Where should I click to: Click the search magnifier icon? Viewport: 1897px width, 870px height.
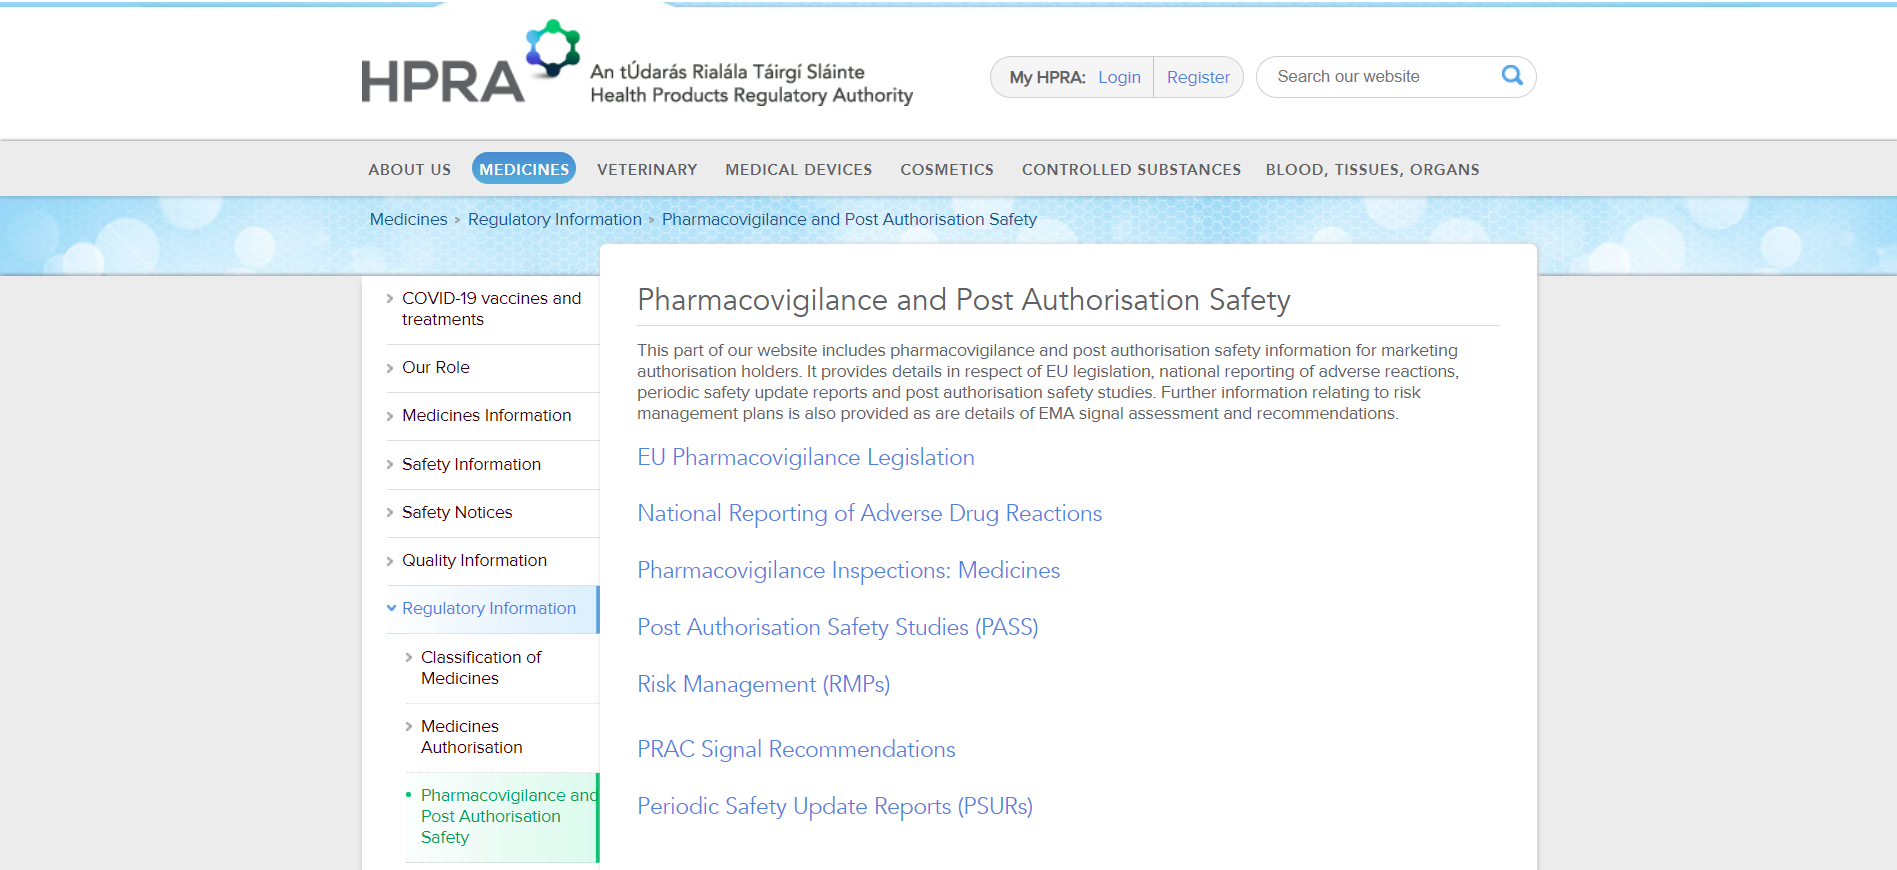tap(1511, 76)
